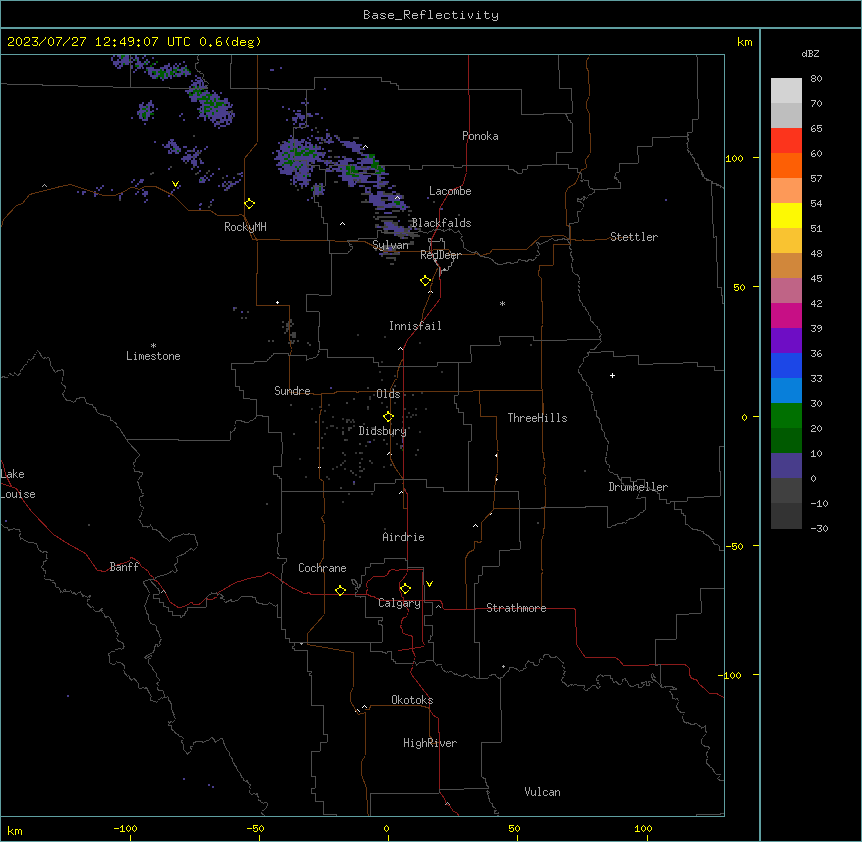Click the Cochrane city label

[322, 568]
